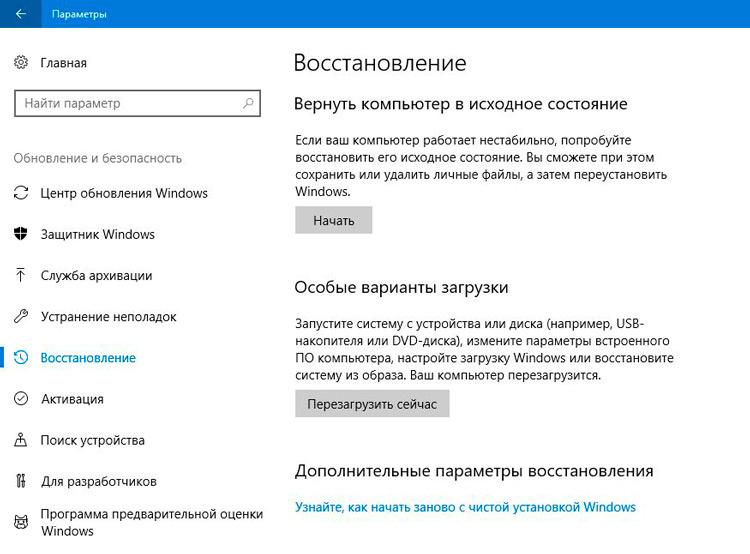The height and width of the screenshot is (554, 750).
Task: Click heading Вернуть компьютер в исходное состояние
Action: pos(461,104)
